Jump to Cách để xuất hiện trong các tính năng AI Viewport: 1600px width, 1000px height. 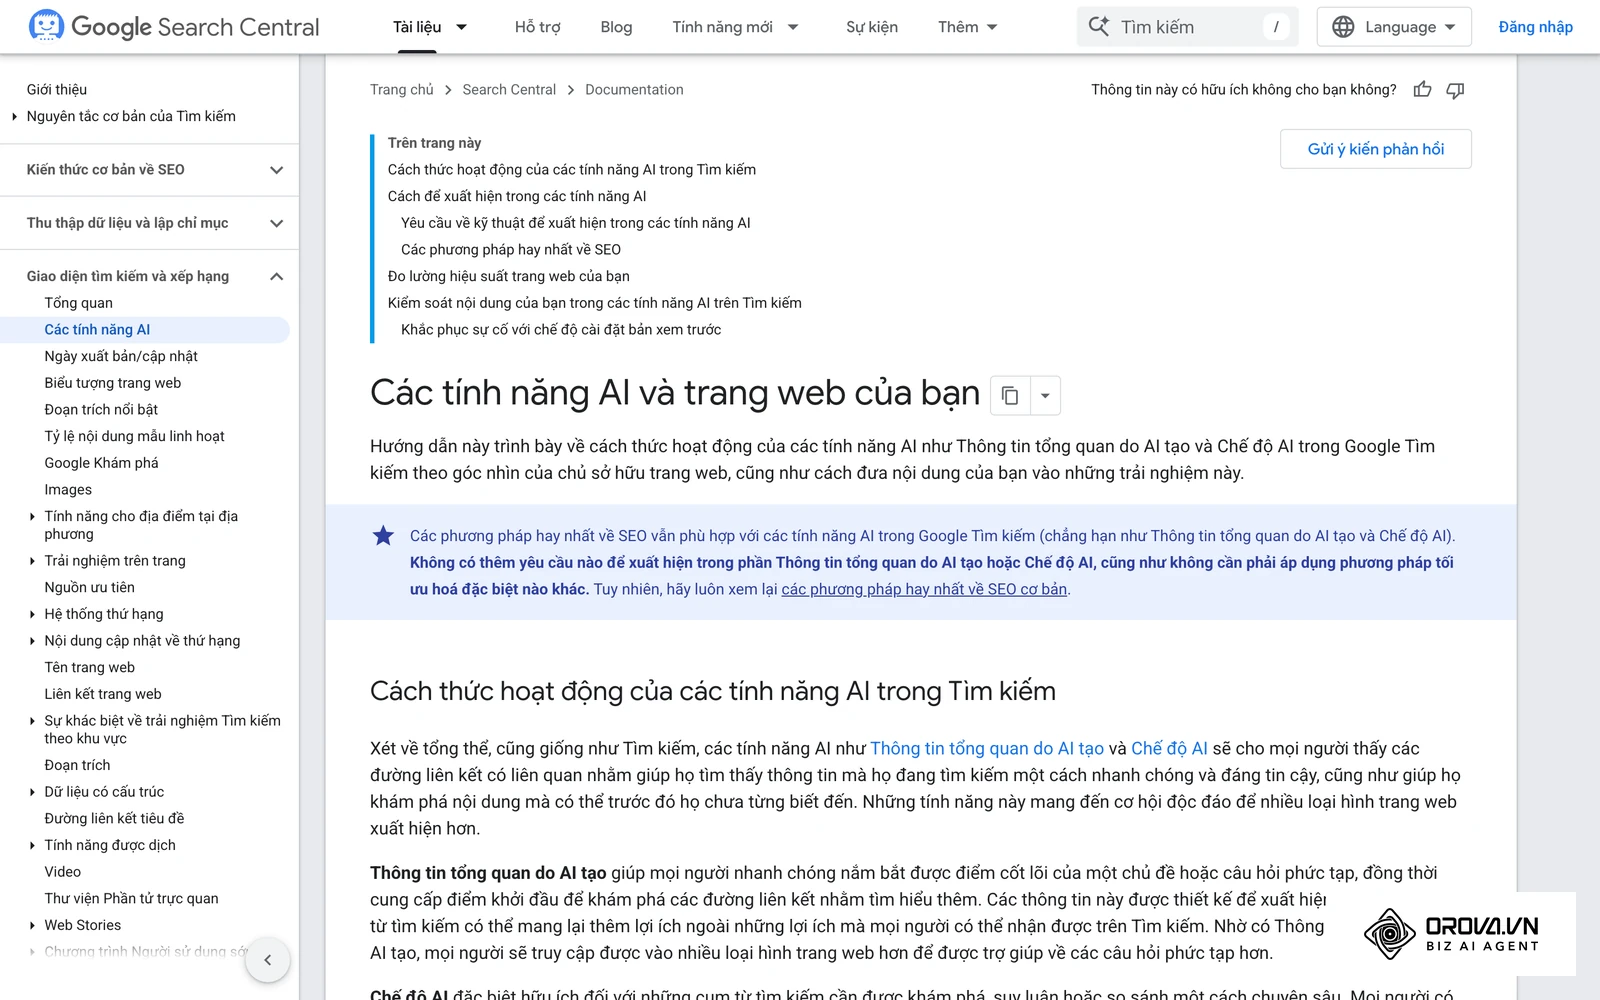click(x=517, y=196)
